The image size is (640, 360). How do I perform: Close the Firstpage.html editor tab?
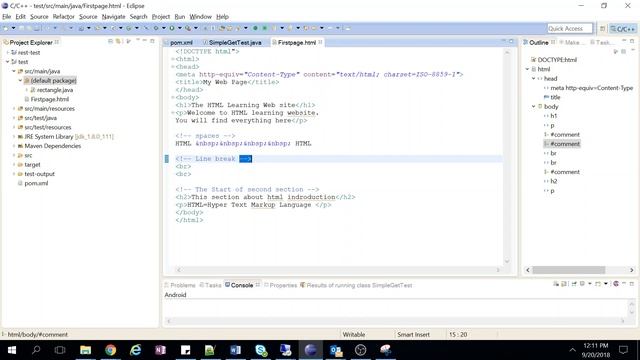coord(320,42)
